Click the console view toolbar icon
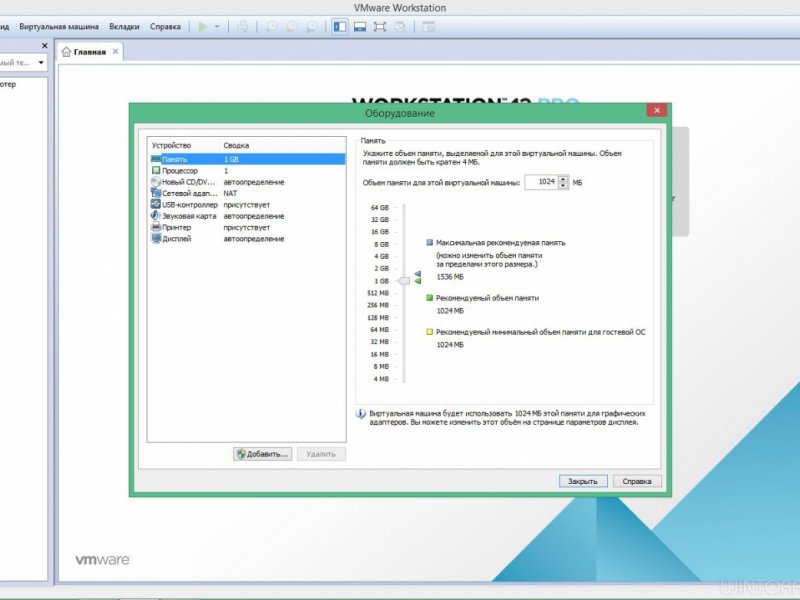The image size is (800, 600). point(429,27)
